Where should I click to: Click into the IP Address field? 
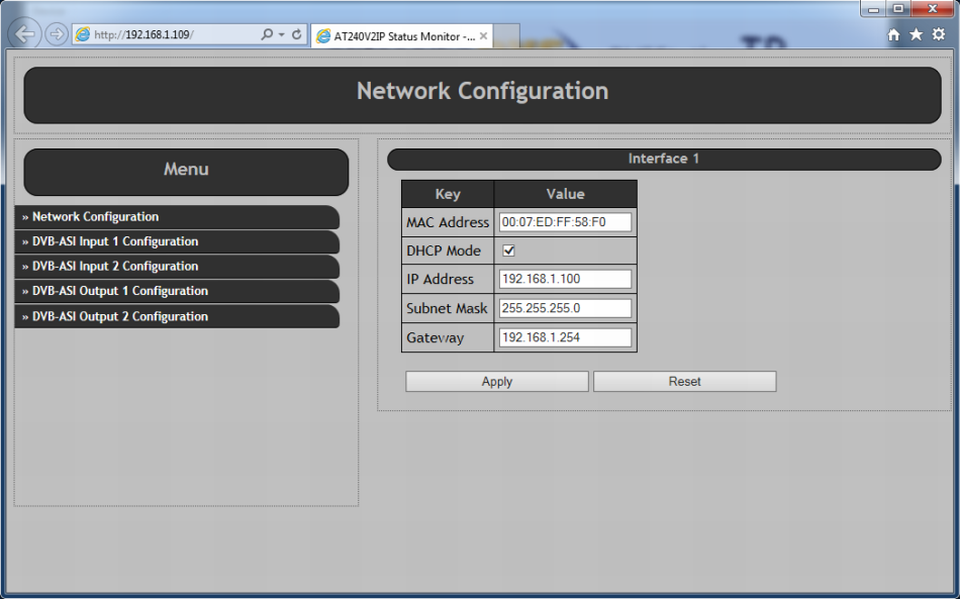565,279
